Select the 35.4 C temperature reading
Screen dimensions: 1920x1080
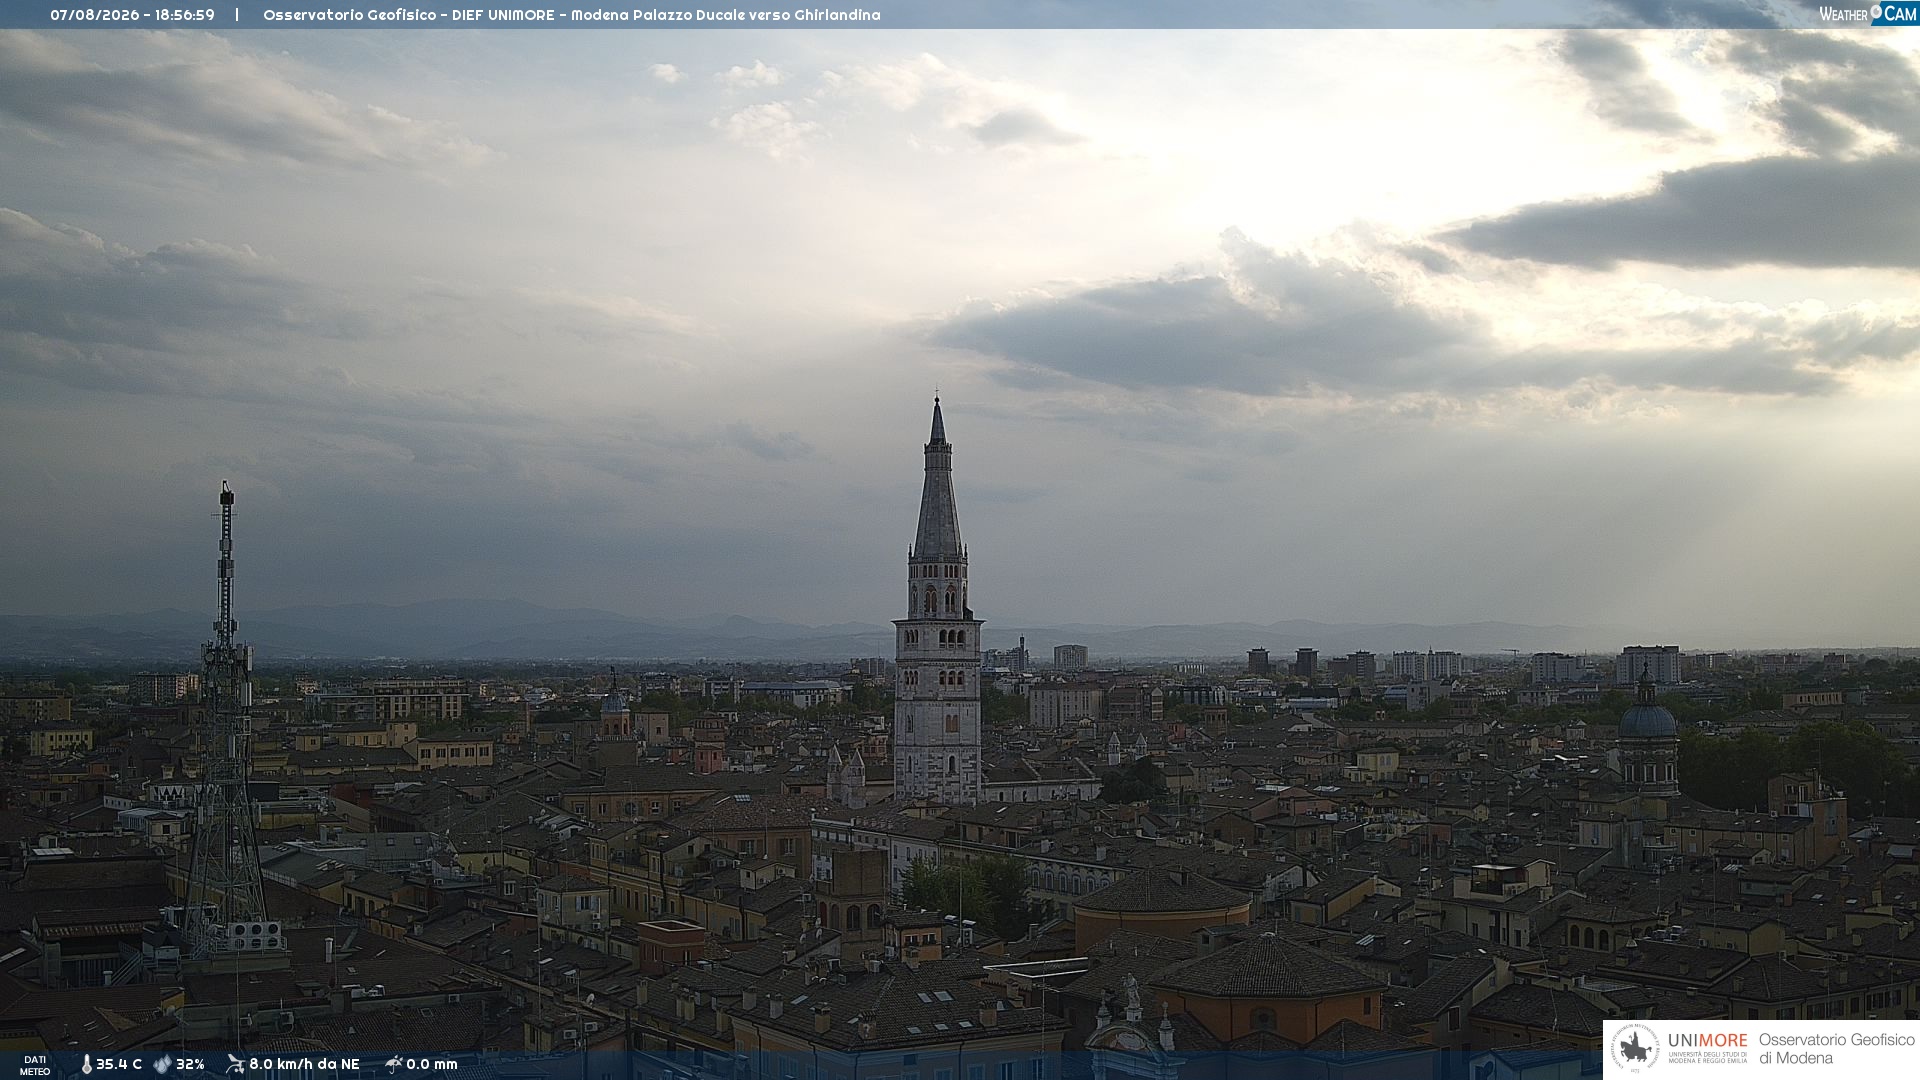[119, 1064]
